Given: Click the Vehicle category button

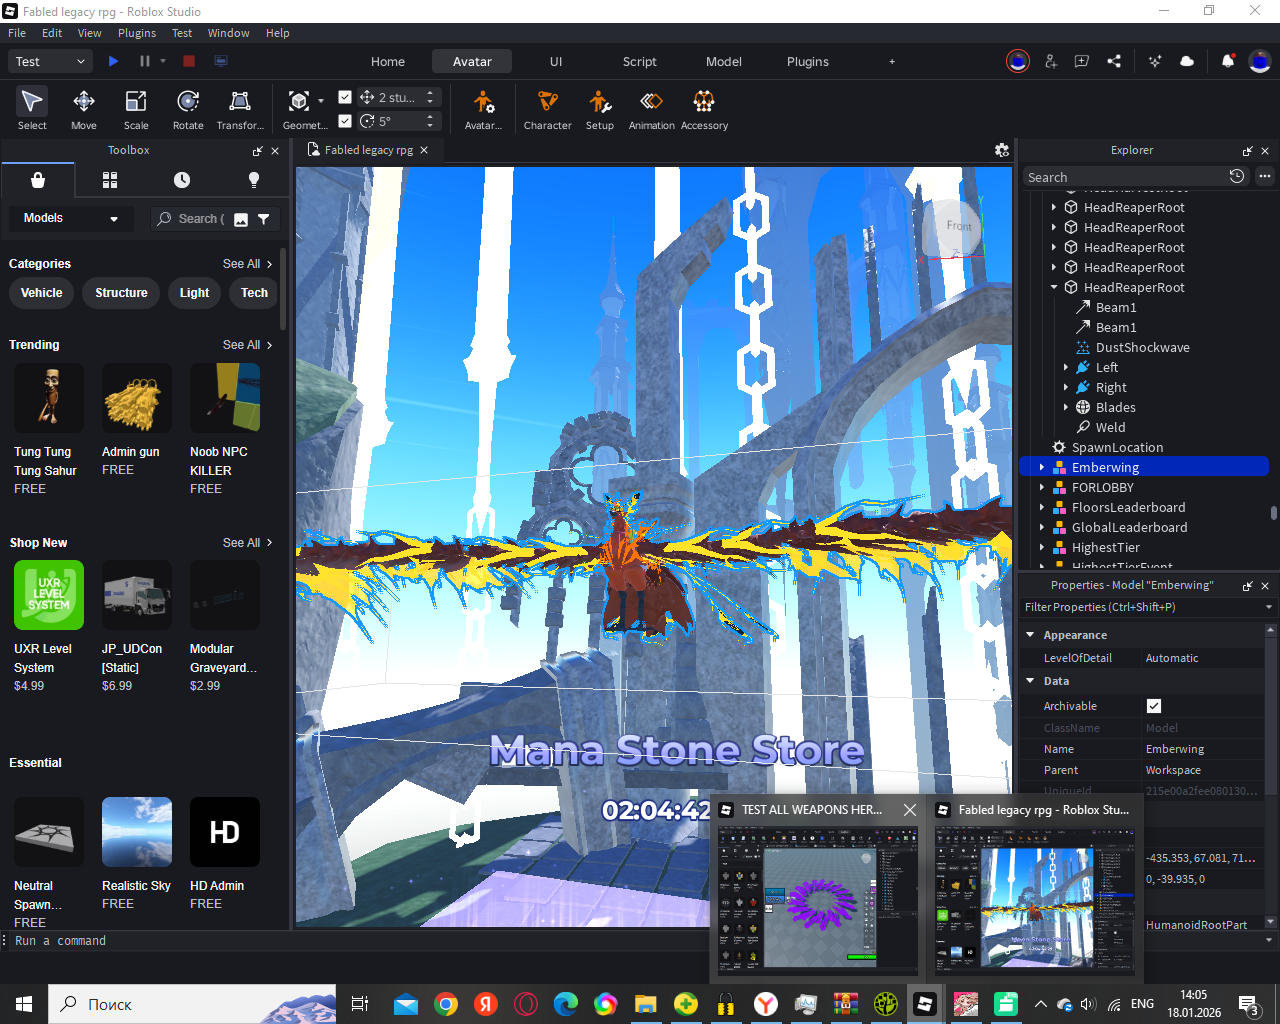Looking at the screenshot, I should [42, 293].
